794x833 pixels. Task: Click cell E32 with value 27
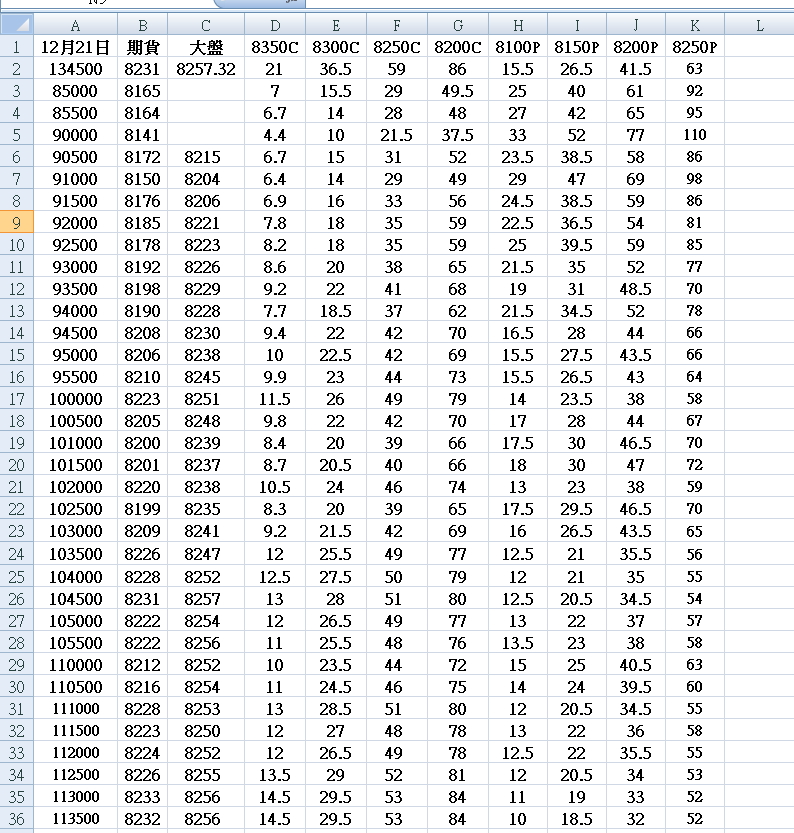(x=336, y=730)
